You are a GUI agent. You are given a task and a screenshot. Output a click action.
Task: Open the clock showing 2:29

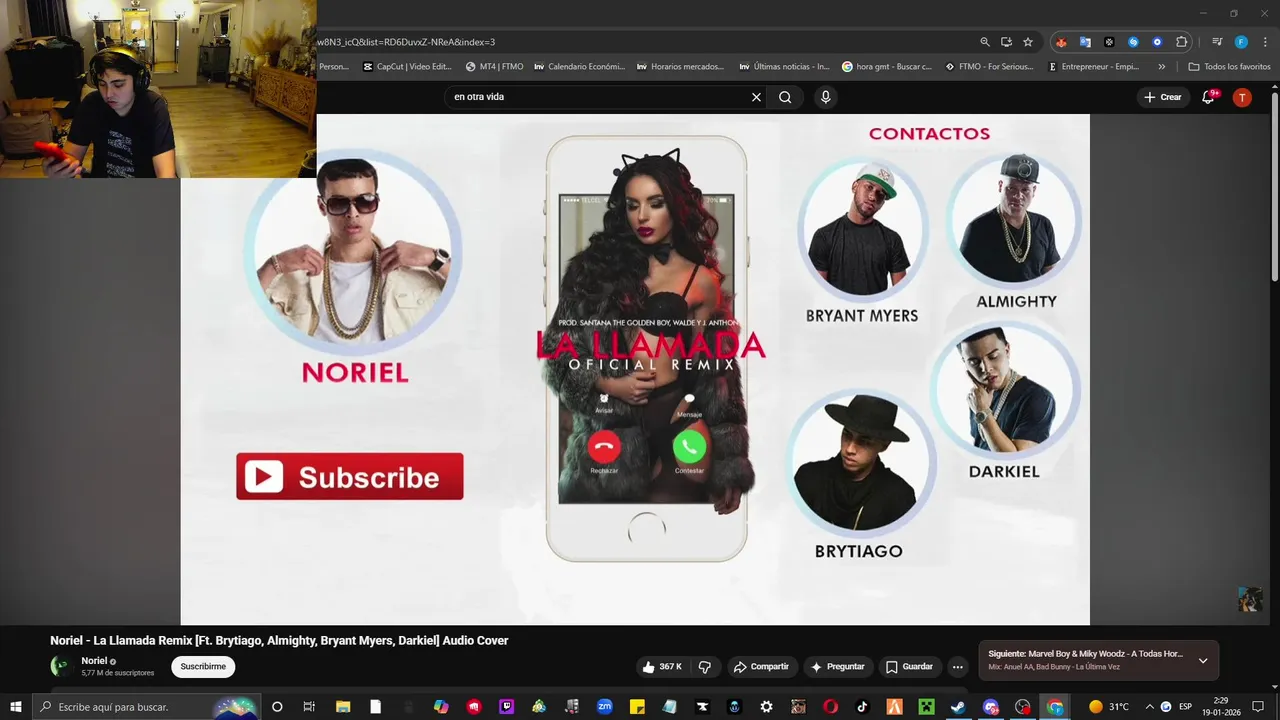click(x=1221, y=707)
